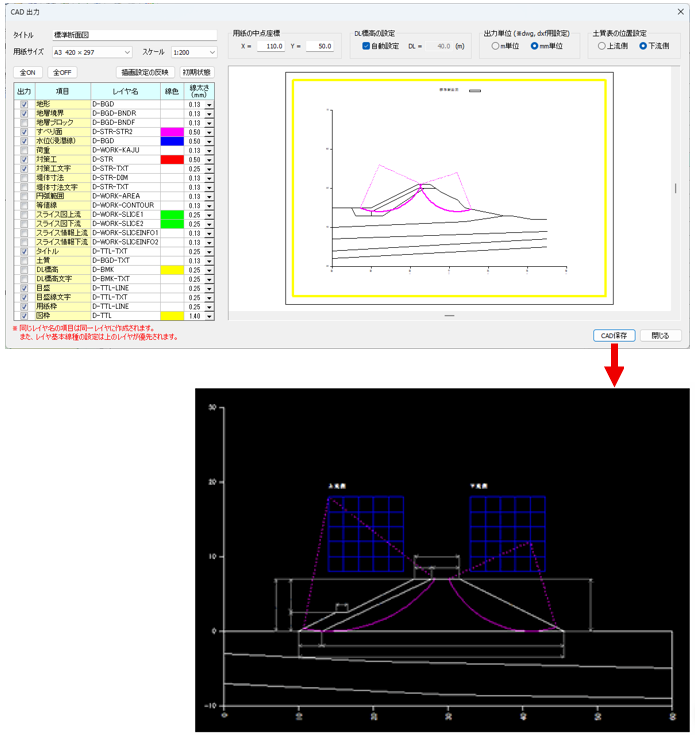Pick the blue line color of 水位(浸潤線)
695x735 pixels.
pyautogui.click(x=172, y=141)
